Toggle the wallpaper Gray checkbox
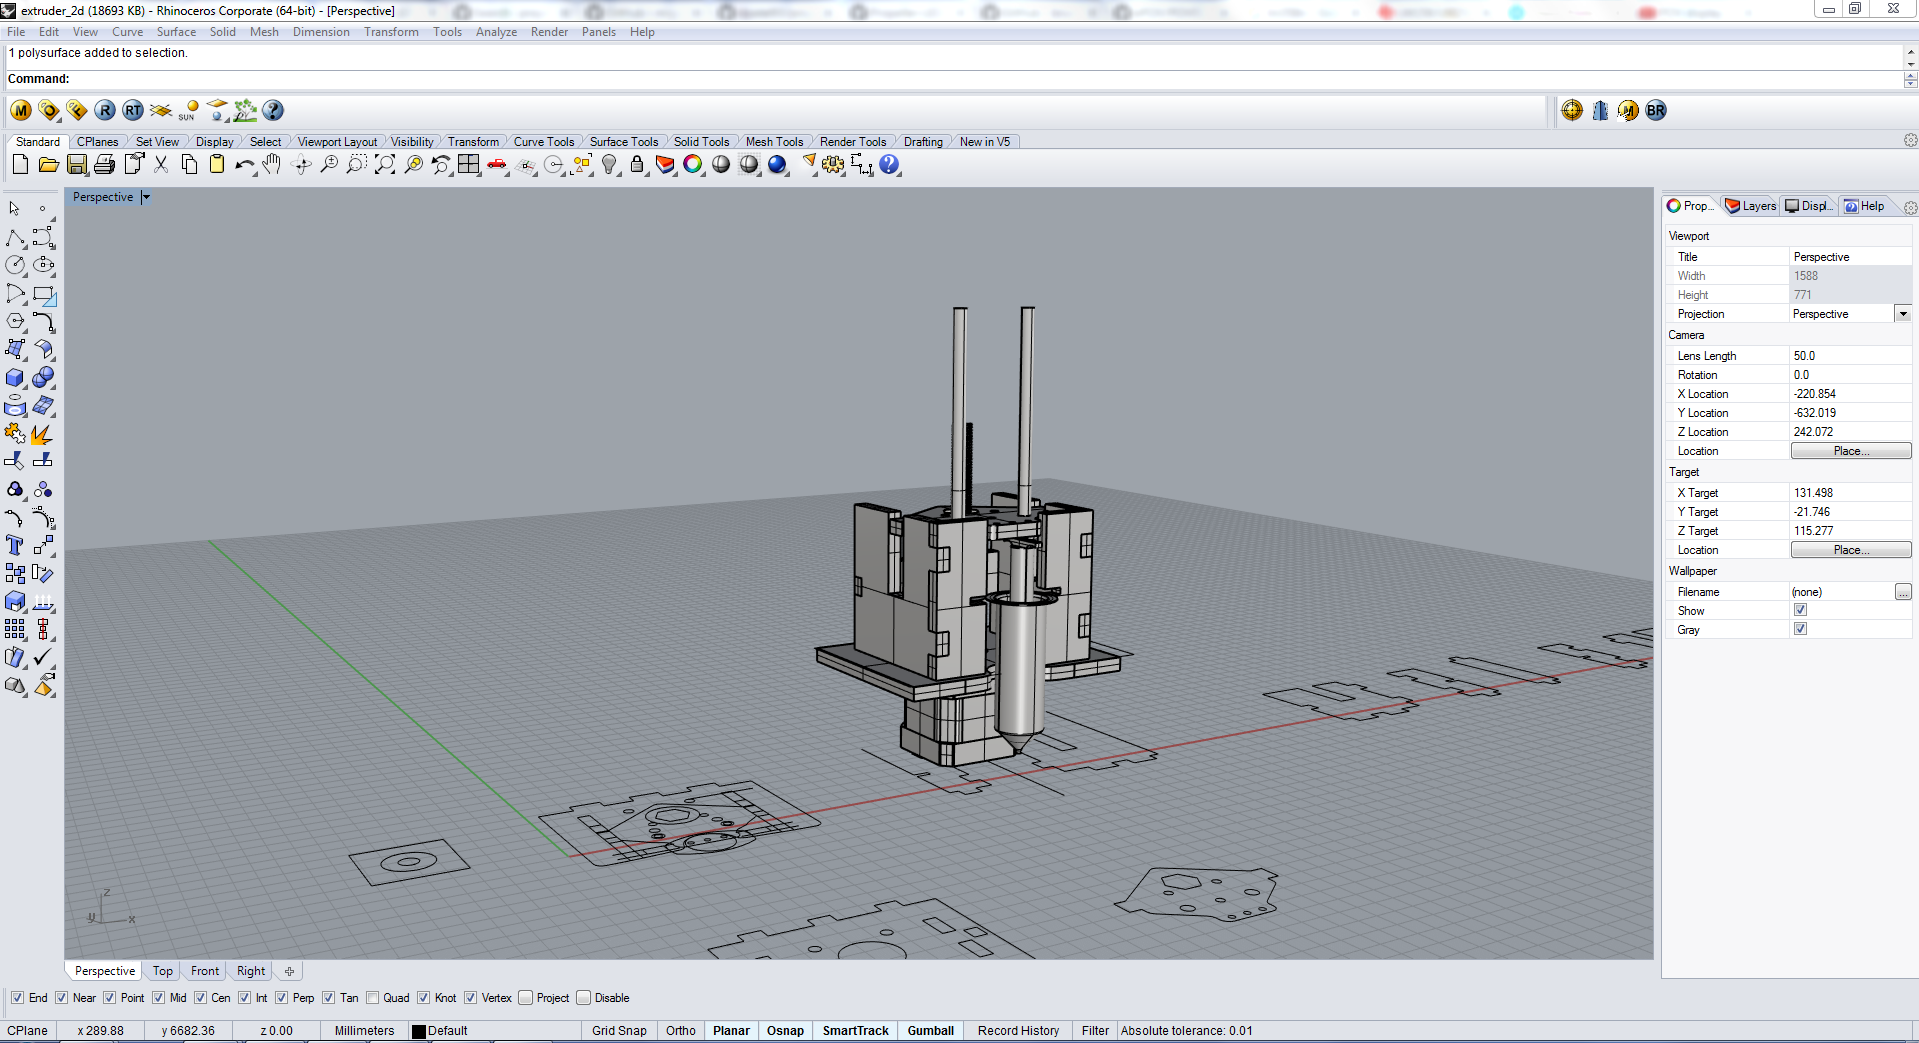The height and width of the screenshot is (1043, 1919). [1800, 629]
